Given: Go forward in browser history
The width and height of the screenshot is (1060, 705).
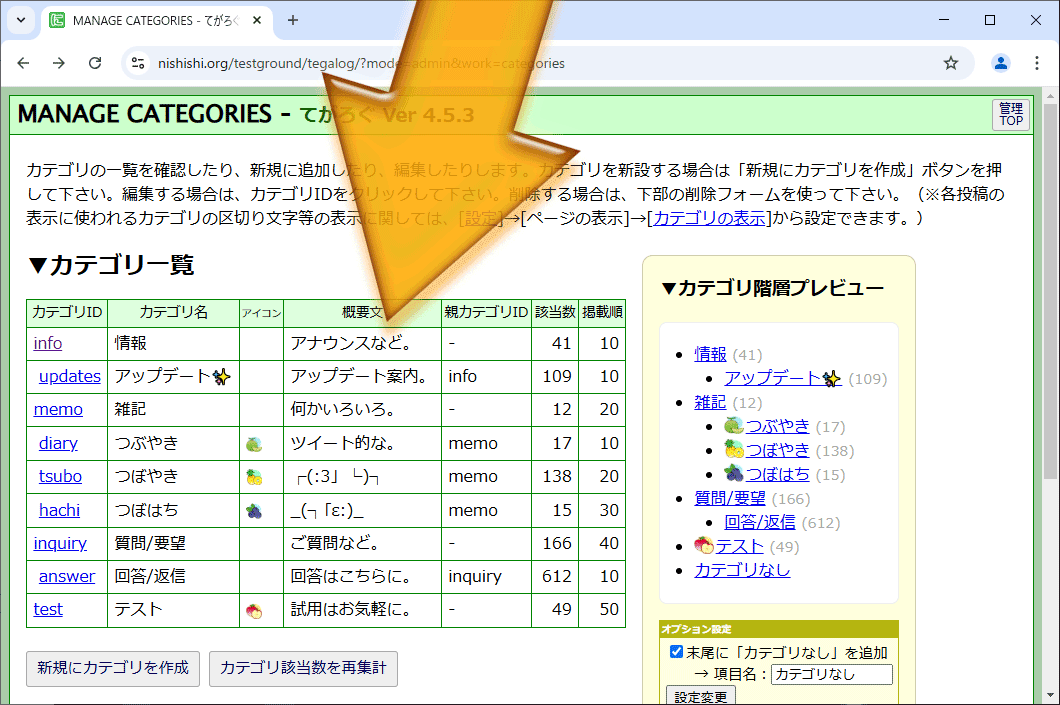Looking at the screenshot, I should 59,63.
